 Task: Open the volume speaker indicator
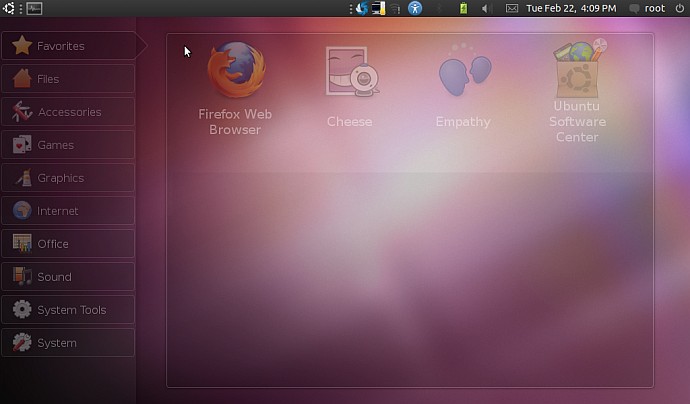coord(486,8)
